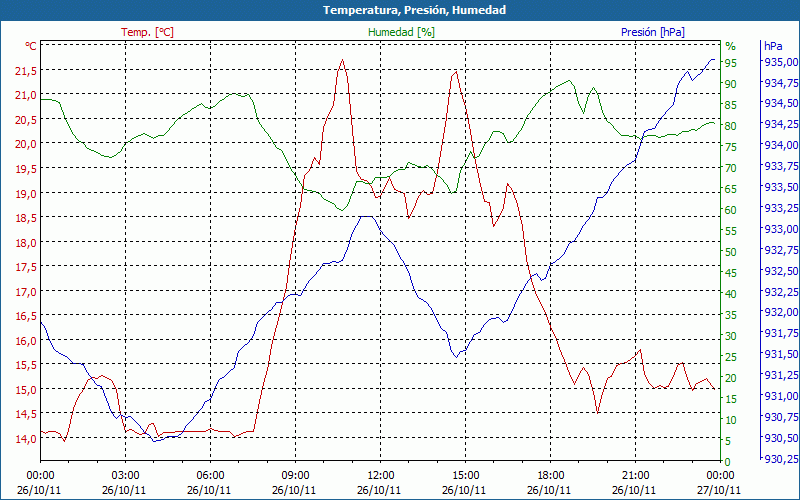The image size is (800, 500).
Task: Click the chart title Temperatura, Presión, Humedad
Action: 414,10
